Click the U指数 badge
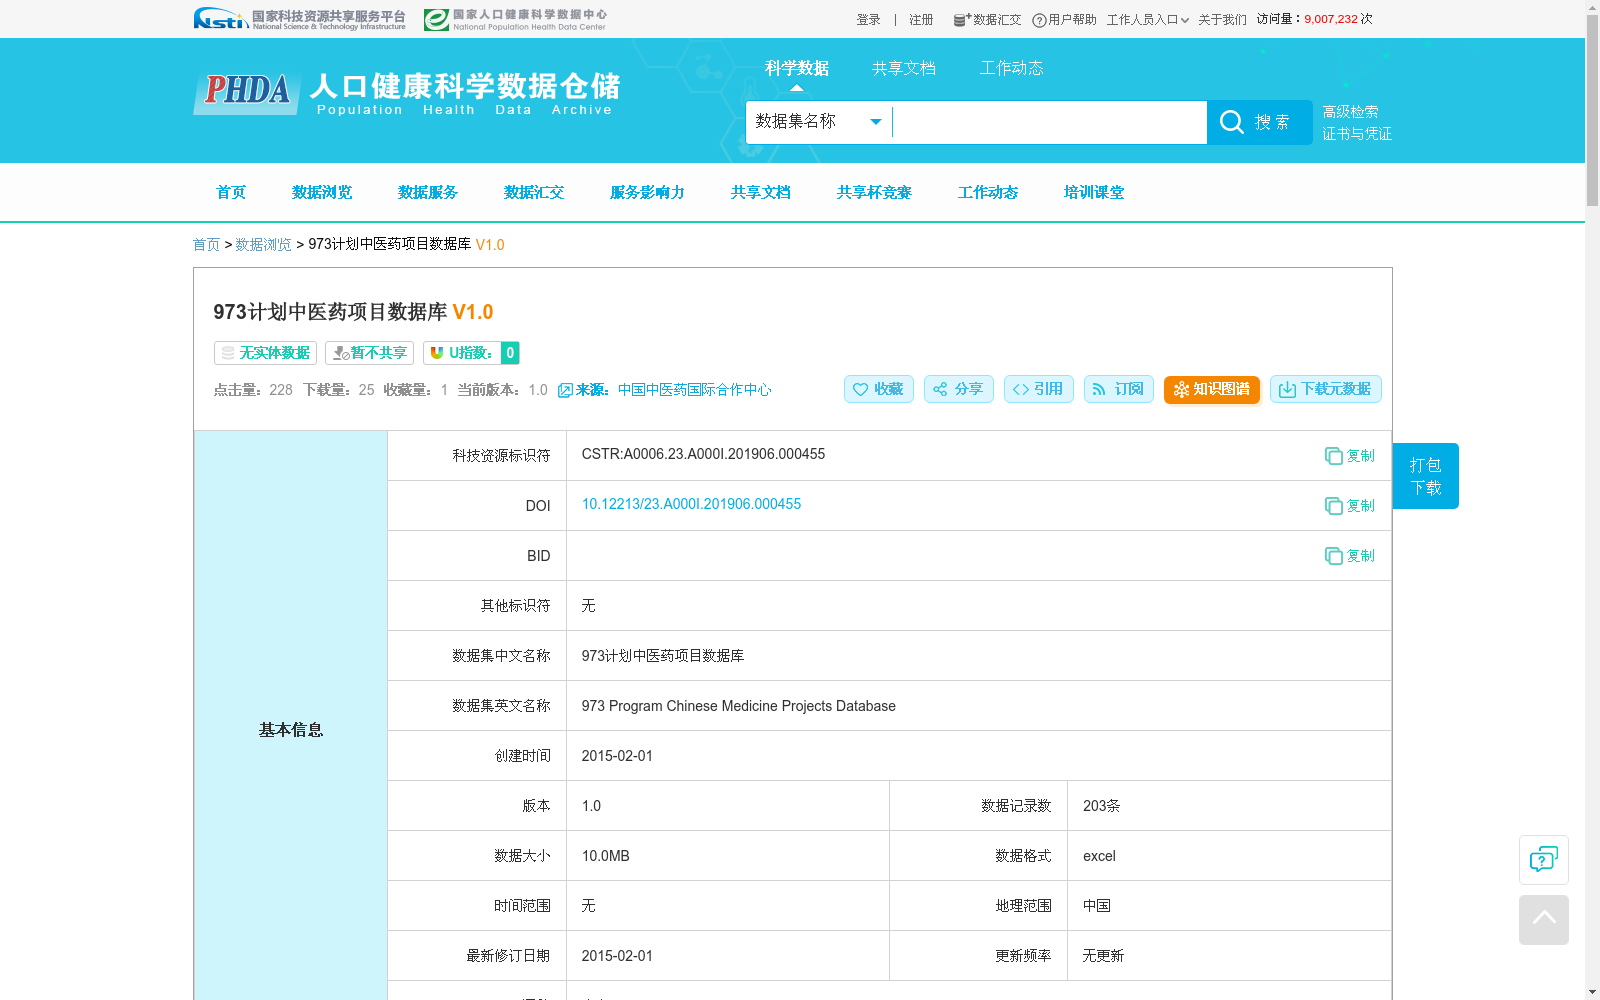Viewport: 1600px width, 1000px height. pos(471,353)
